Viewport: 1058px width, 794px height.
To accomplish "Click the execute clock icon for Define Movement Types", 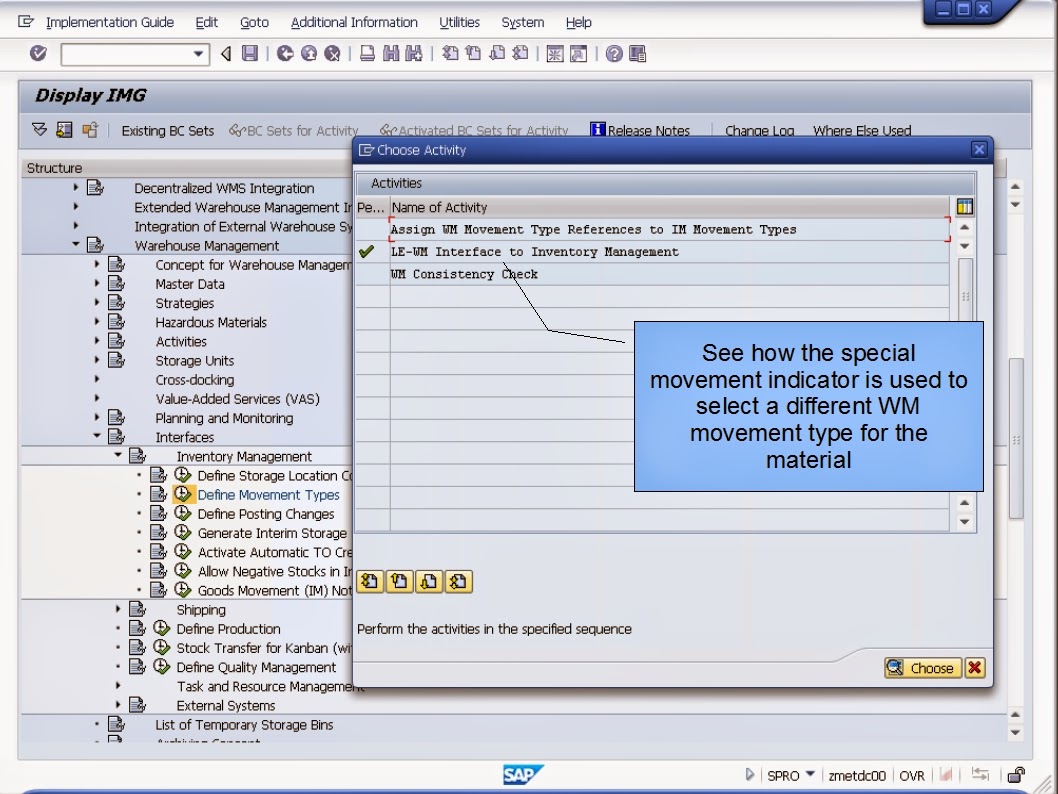I will [182, 494].
